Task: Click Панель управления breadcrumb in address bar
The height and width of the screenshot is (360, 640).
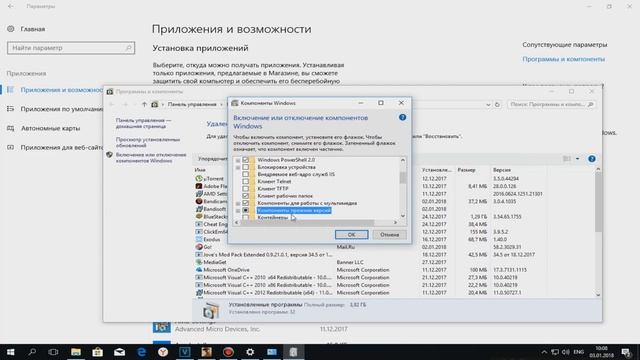Action: [192, 104]
